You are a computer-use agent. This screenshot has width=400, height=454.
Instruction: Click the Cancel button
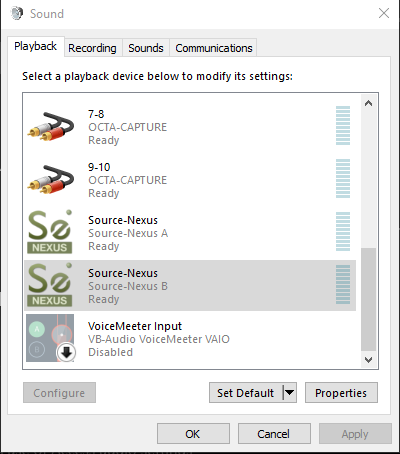click(x=274, y=434)
